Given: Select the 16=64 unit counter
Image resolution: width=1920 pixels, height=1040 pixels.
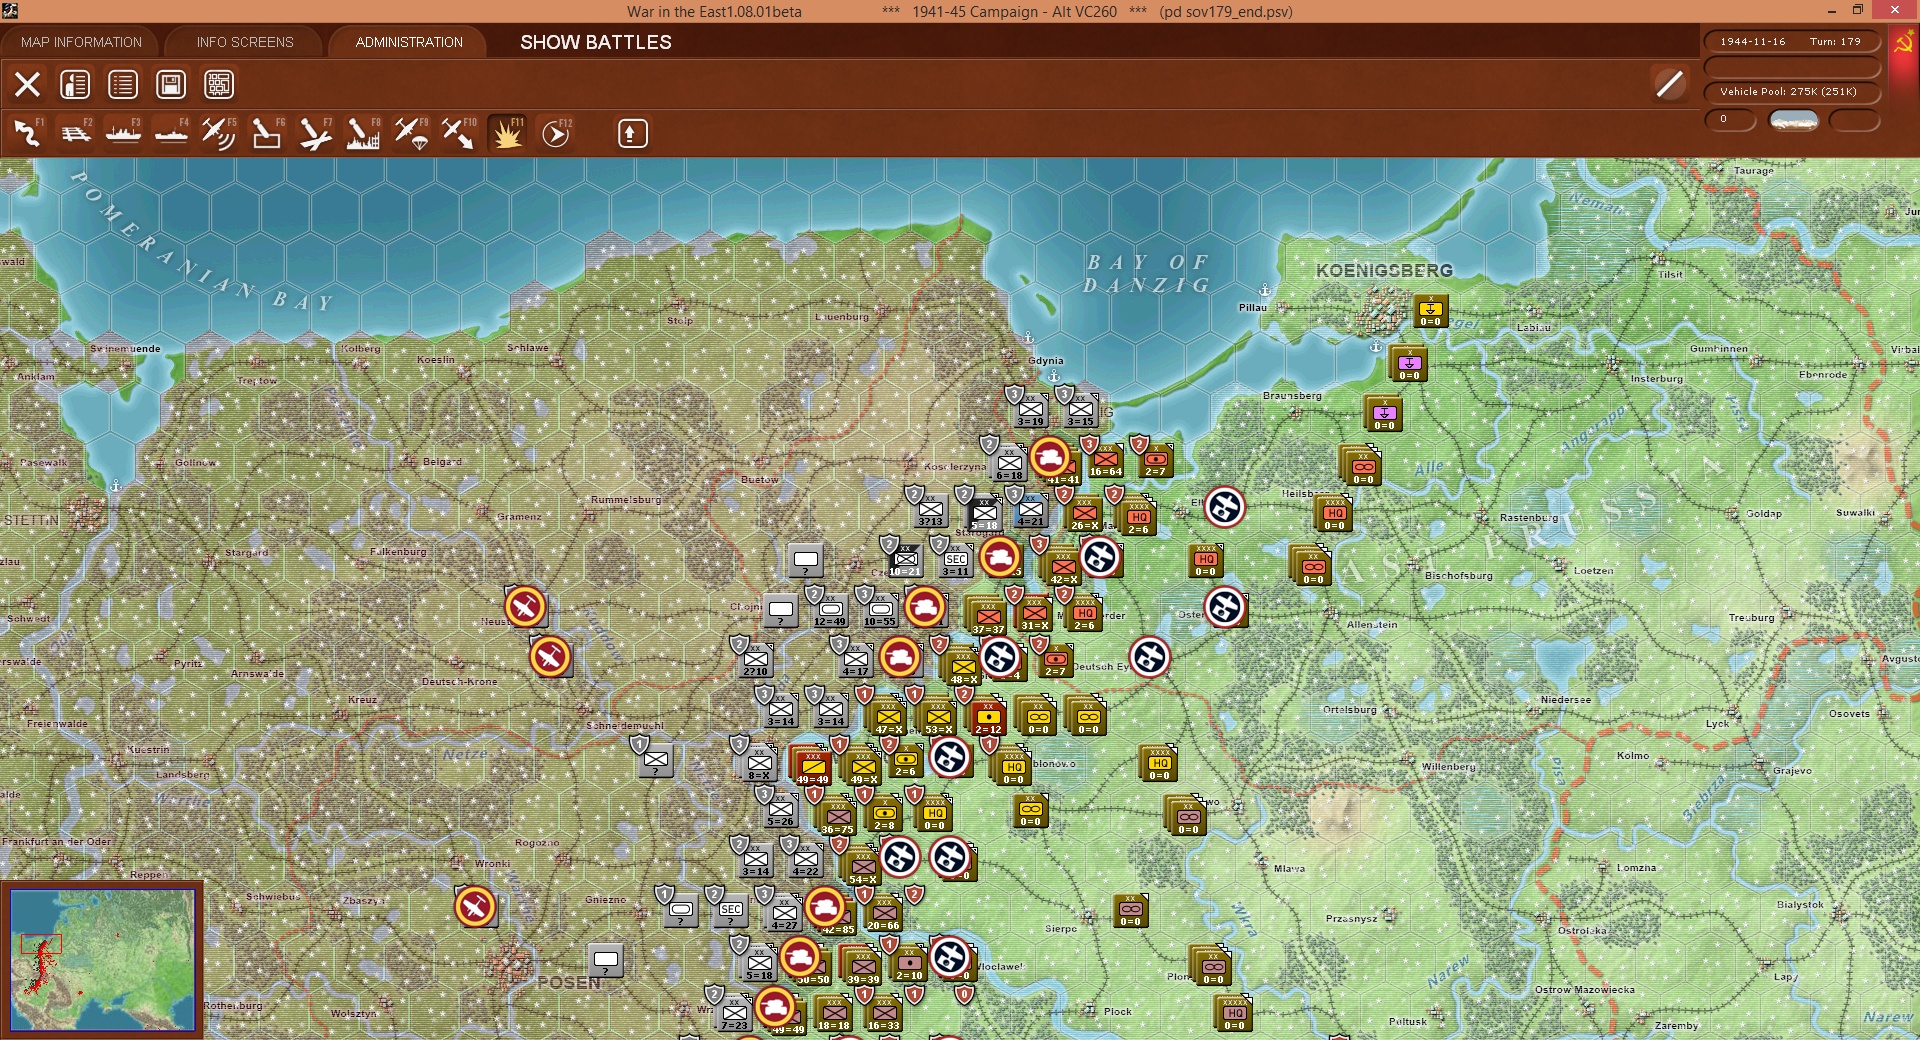Looking at the screenshot, I should click(1106, 460).
